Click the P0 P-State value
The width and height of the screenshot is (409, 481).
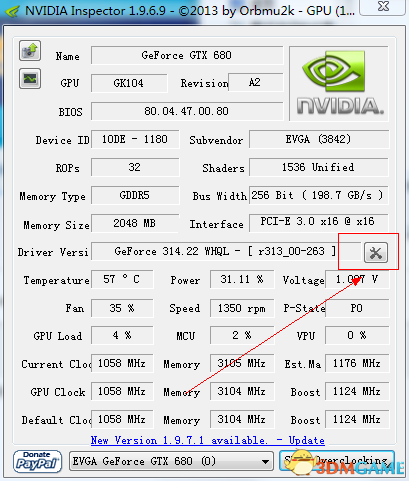click(x=357, y=308)
